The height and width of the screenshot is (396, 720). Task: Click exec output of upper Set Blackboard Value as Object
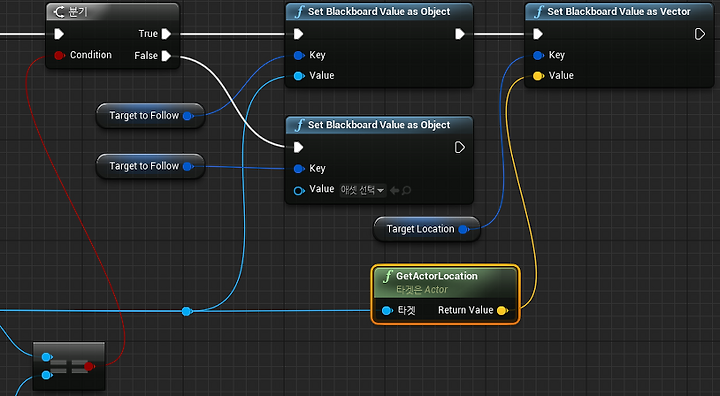pos(460,34)
